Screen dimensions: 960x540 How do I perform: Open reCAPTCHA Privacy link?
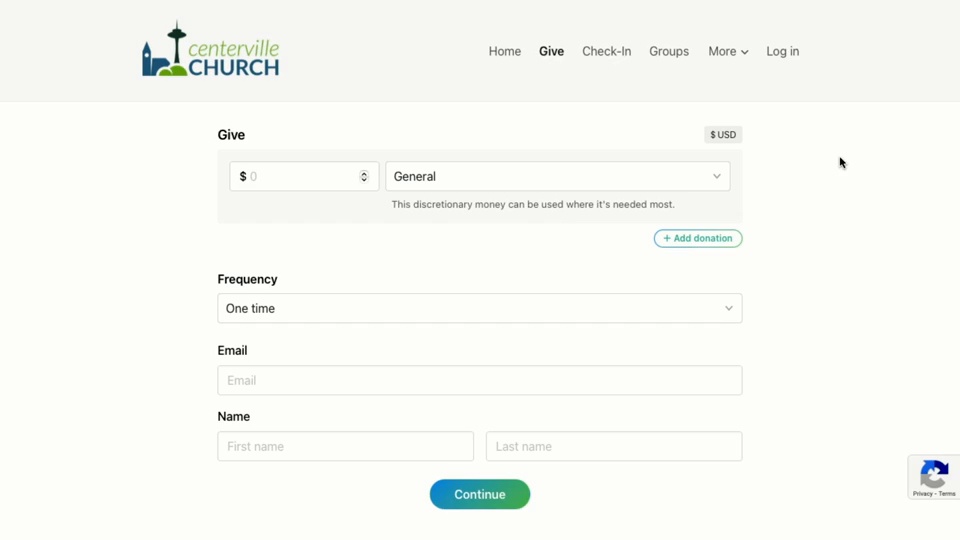click(922, 494)
